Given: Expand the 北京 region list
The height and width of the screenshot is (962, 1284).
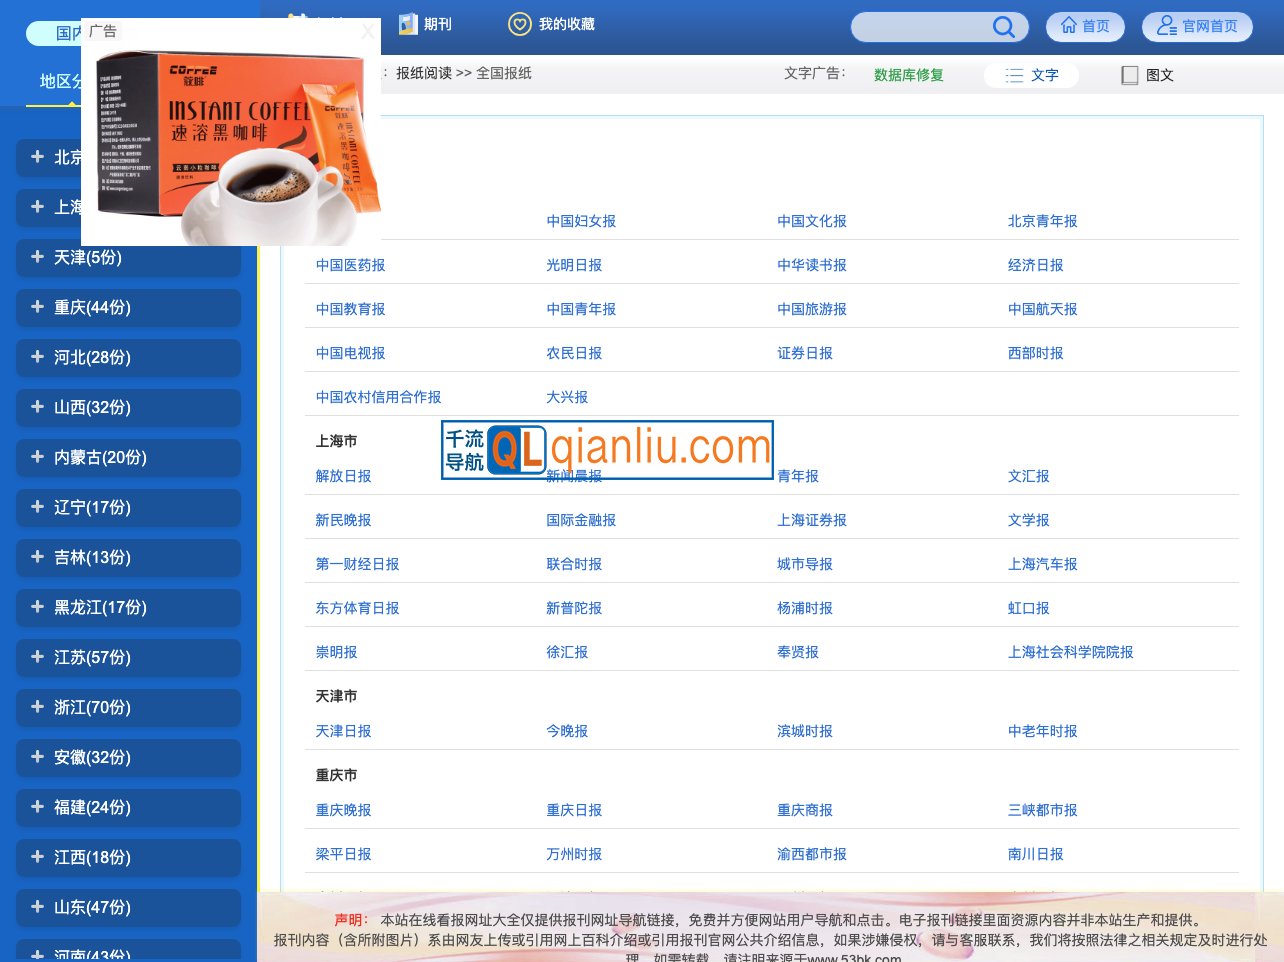Looking at the screenshot, I should tap(128, 157).
